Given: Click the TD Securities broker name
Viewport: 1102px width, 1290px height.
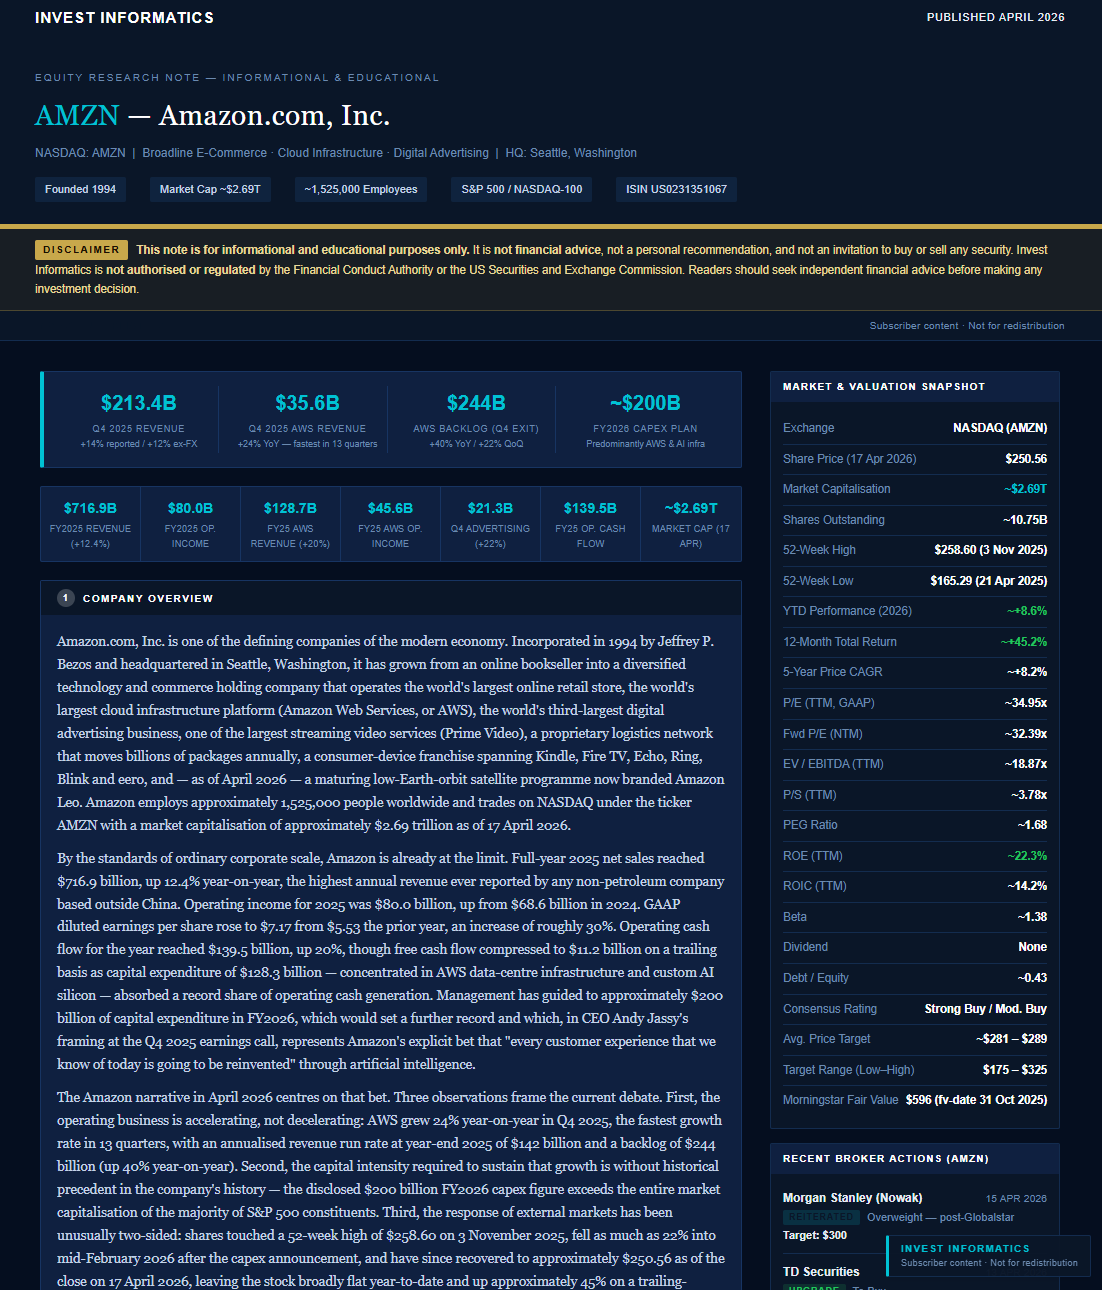Looking at the screenshot, I should pos(821,1272).
